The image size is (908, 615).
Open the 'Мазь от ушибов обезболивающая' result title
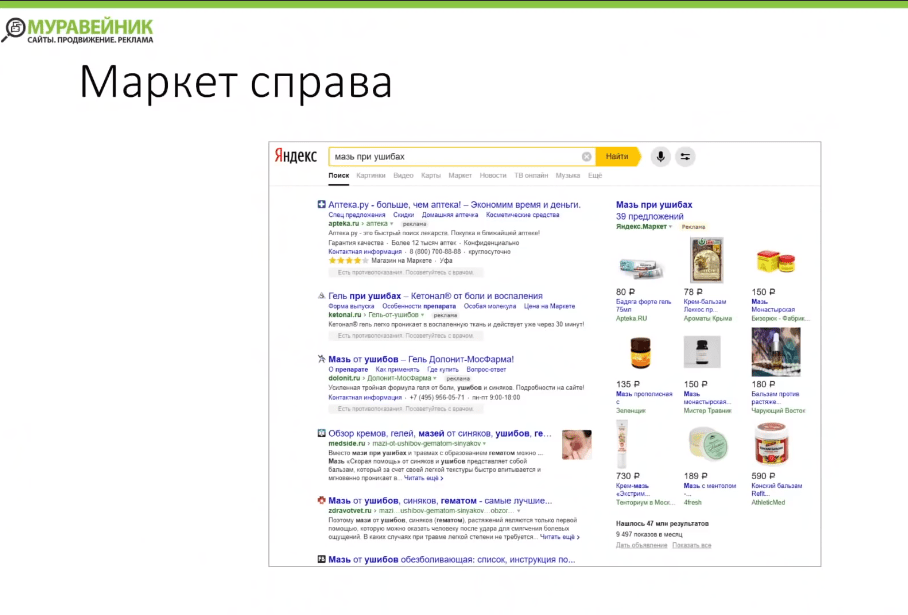[452, 559]
